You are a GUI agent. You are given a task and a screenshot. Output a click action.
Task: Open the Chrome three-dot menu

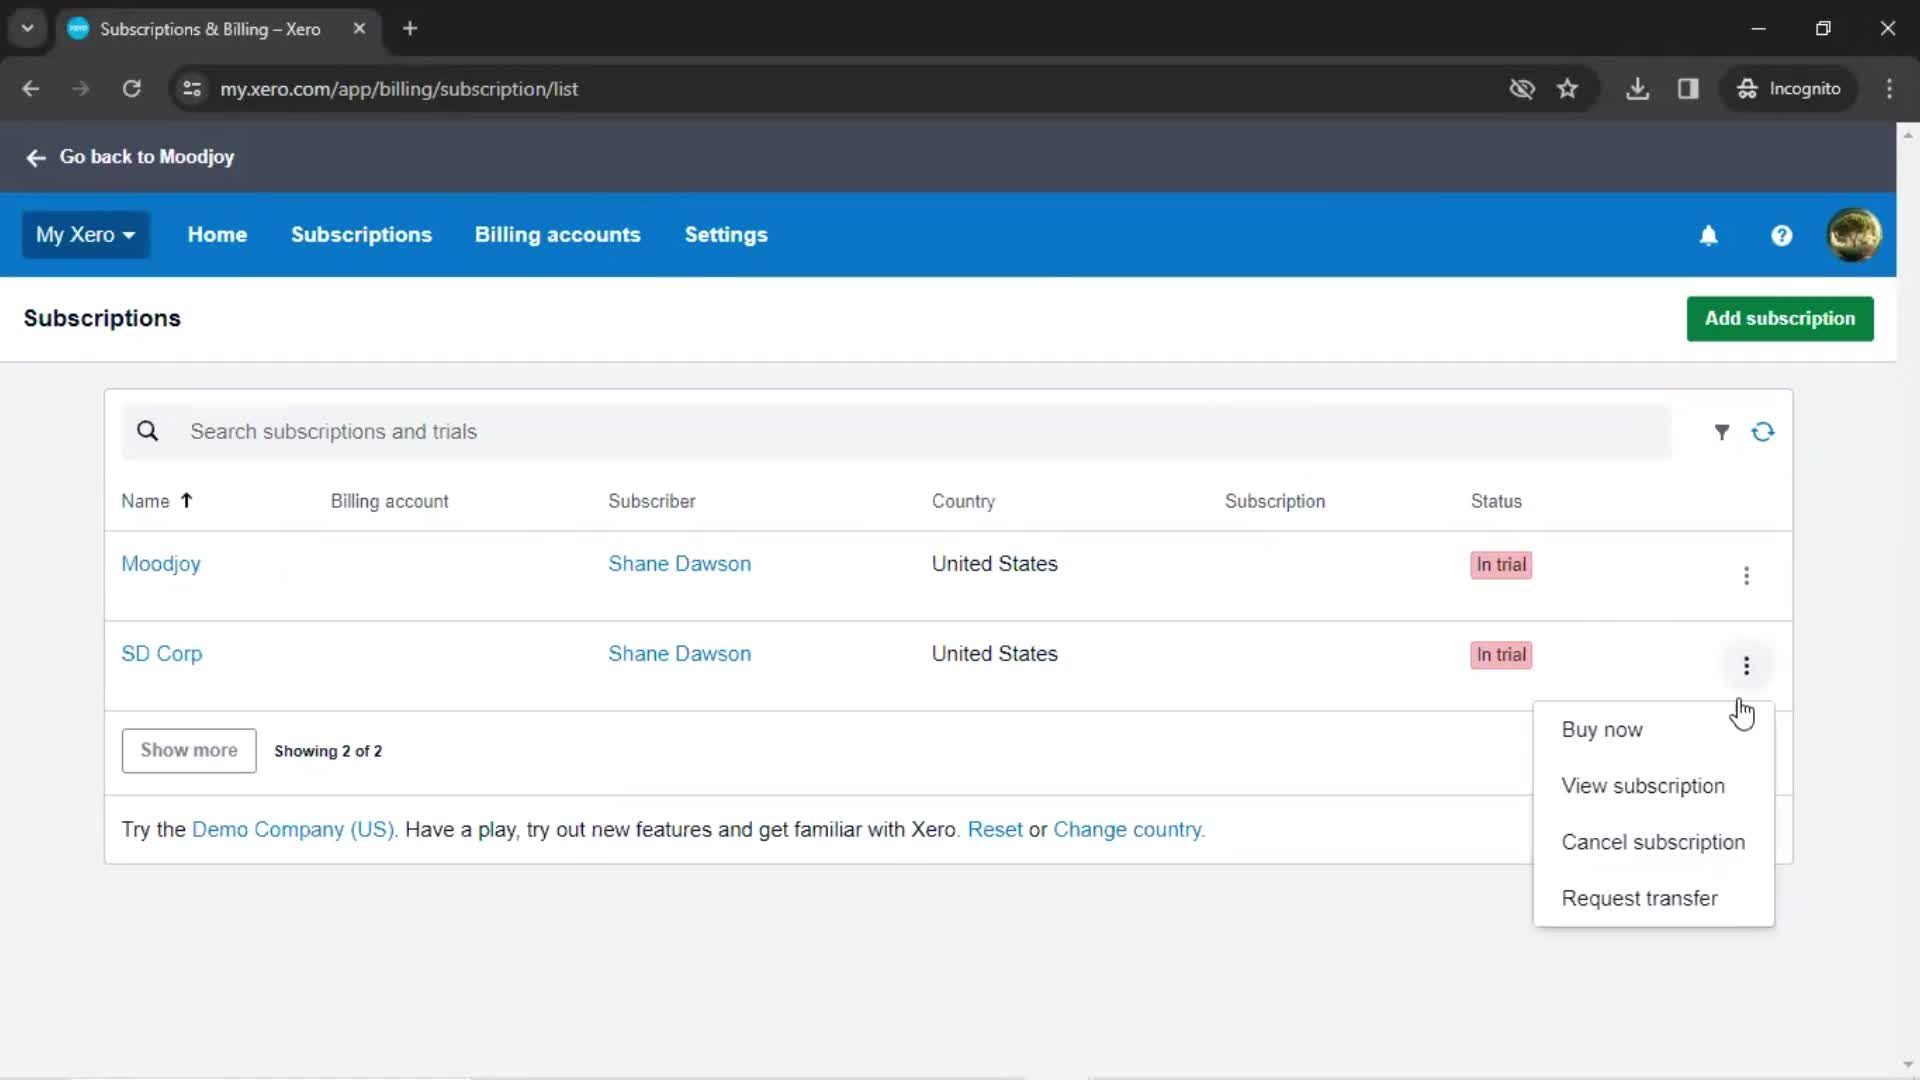[x=1889, y=89]
